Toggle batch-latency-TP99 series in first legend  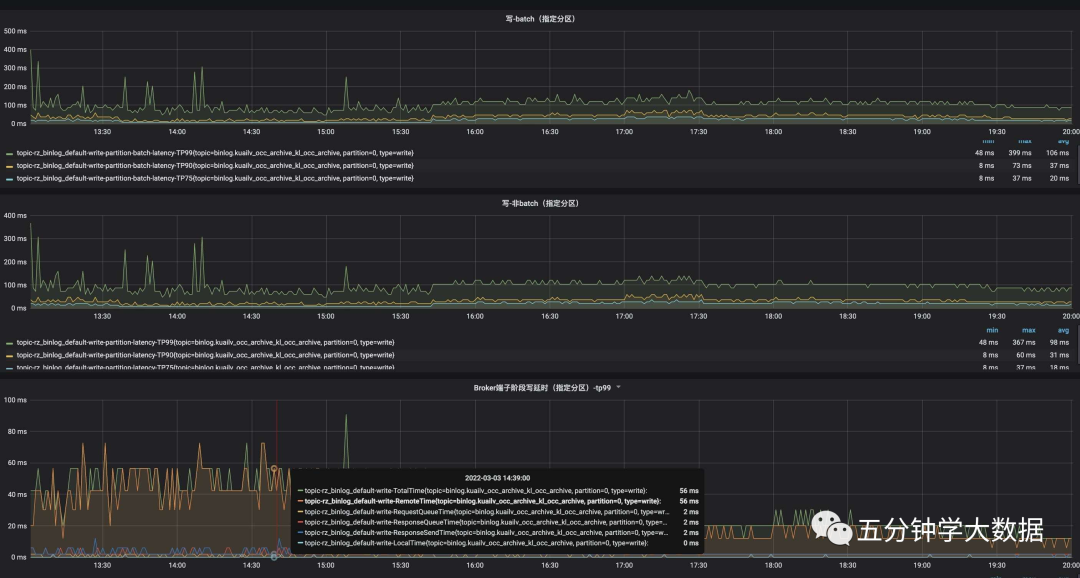tap(215, 153)
